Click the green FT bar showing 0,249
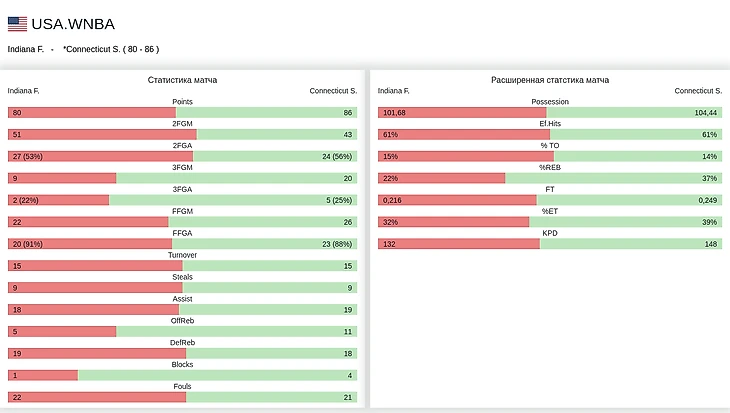The image size is (730, 413). tap(629, 200)
